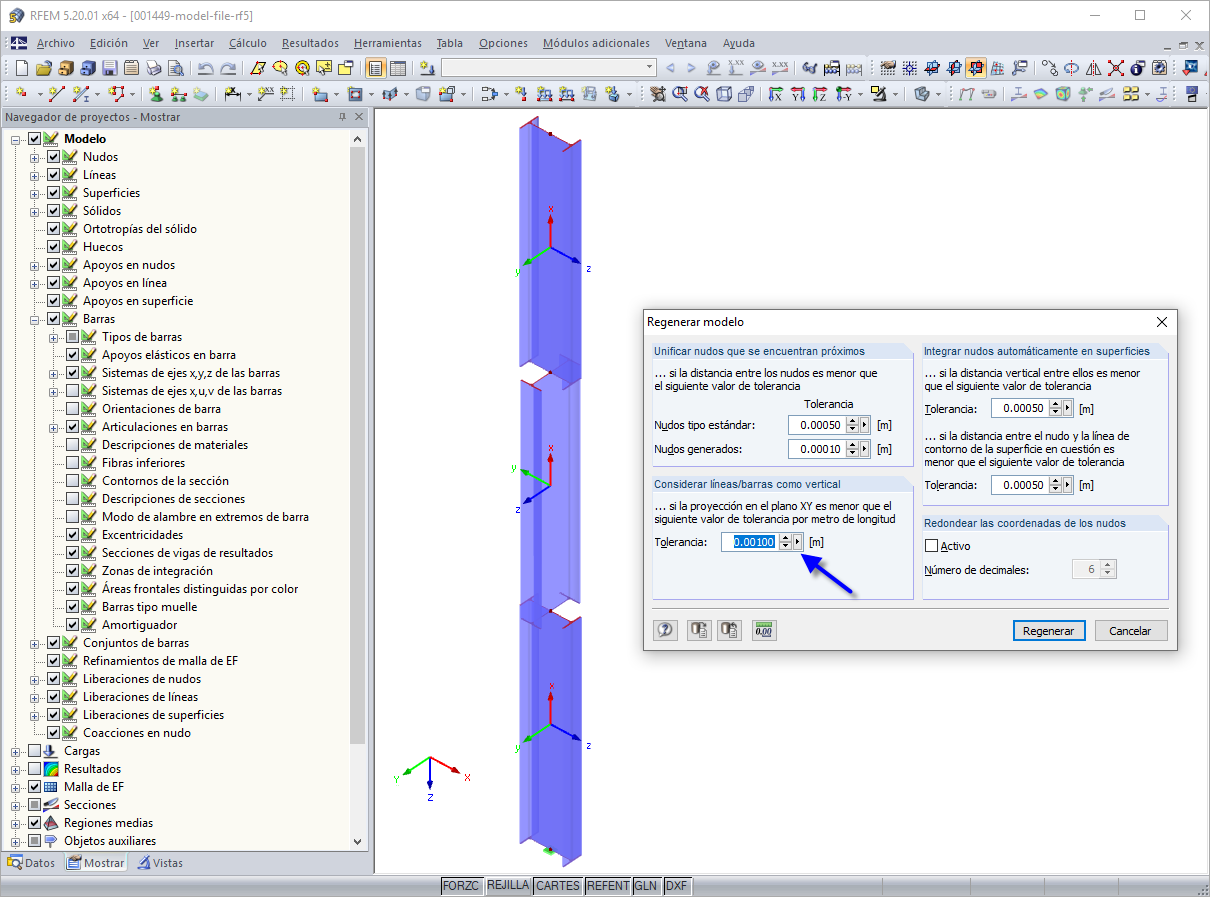Decrease Nudos generados tolerance spinner
This screenshot has width=1210, height=897.
(852, 454)
